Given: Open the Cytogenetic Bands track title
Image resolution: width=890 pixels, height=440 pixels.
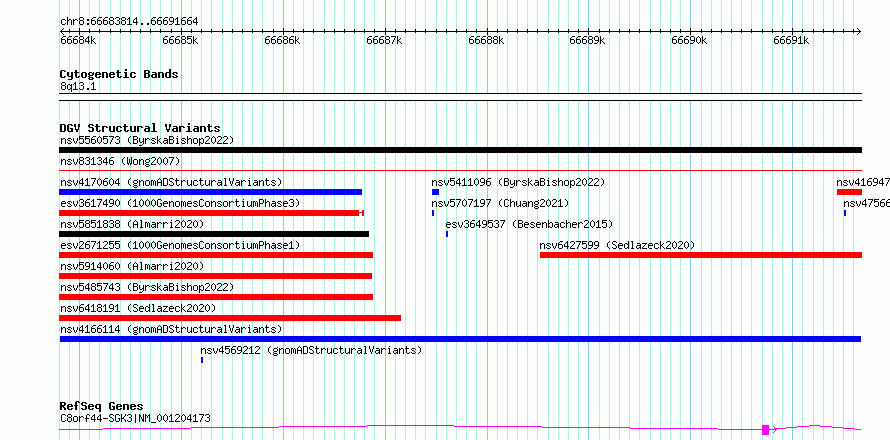Looking at the screenshot, I should coord(119,74).
